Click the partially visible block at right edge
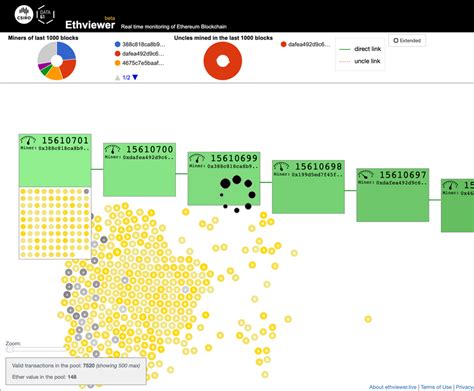Image resolution: width=474 pixels, height=391 pixels. 457,205
